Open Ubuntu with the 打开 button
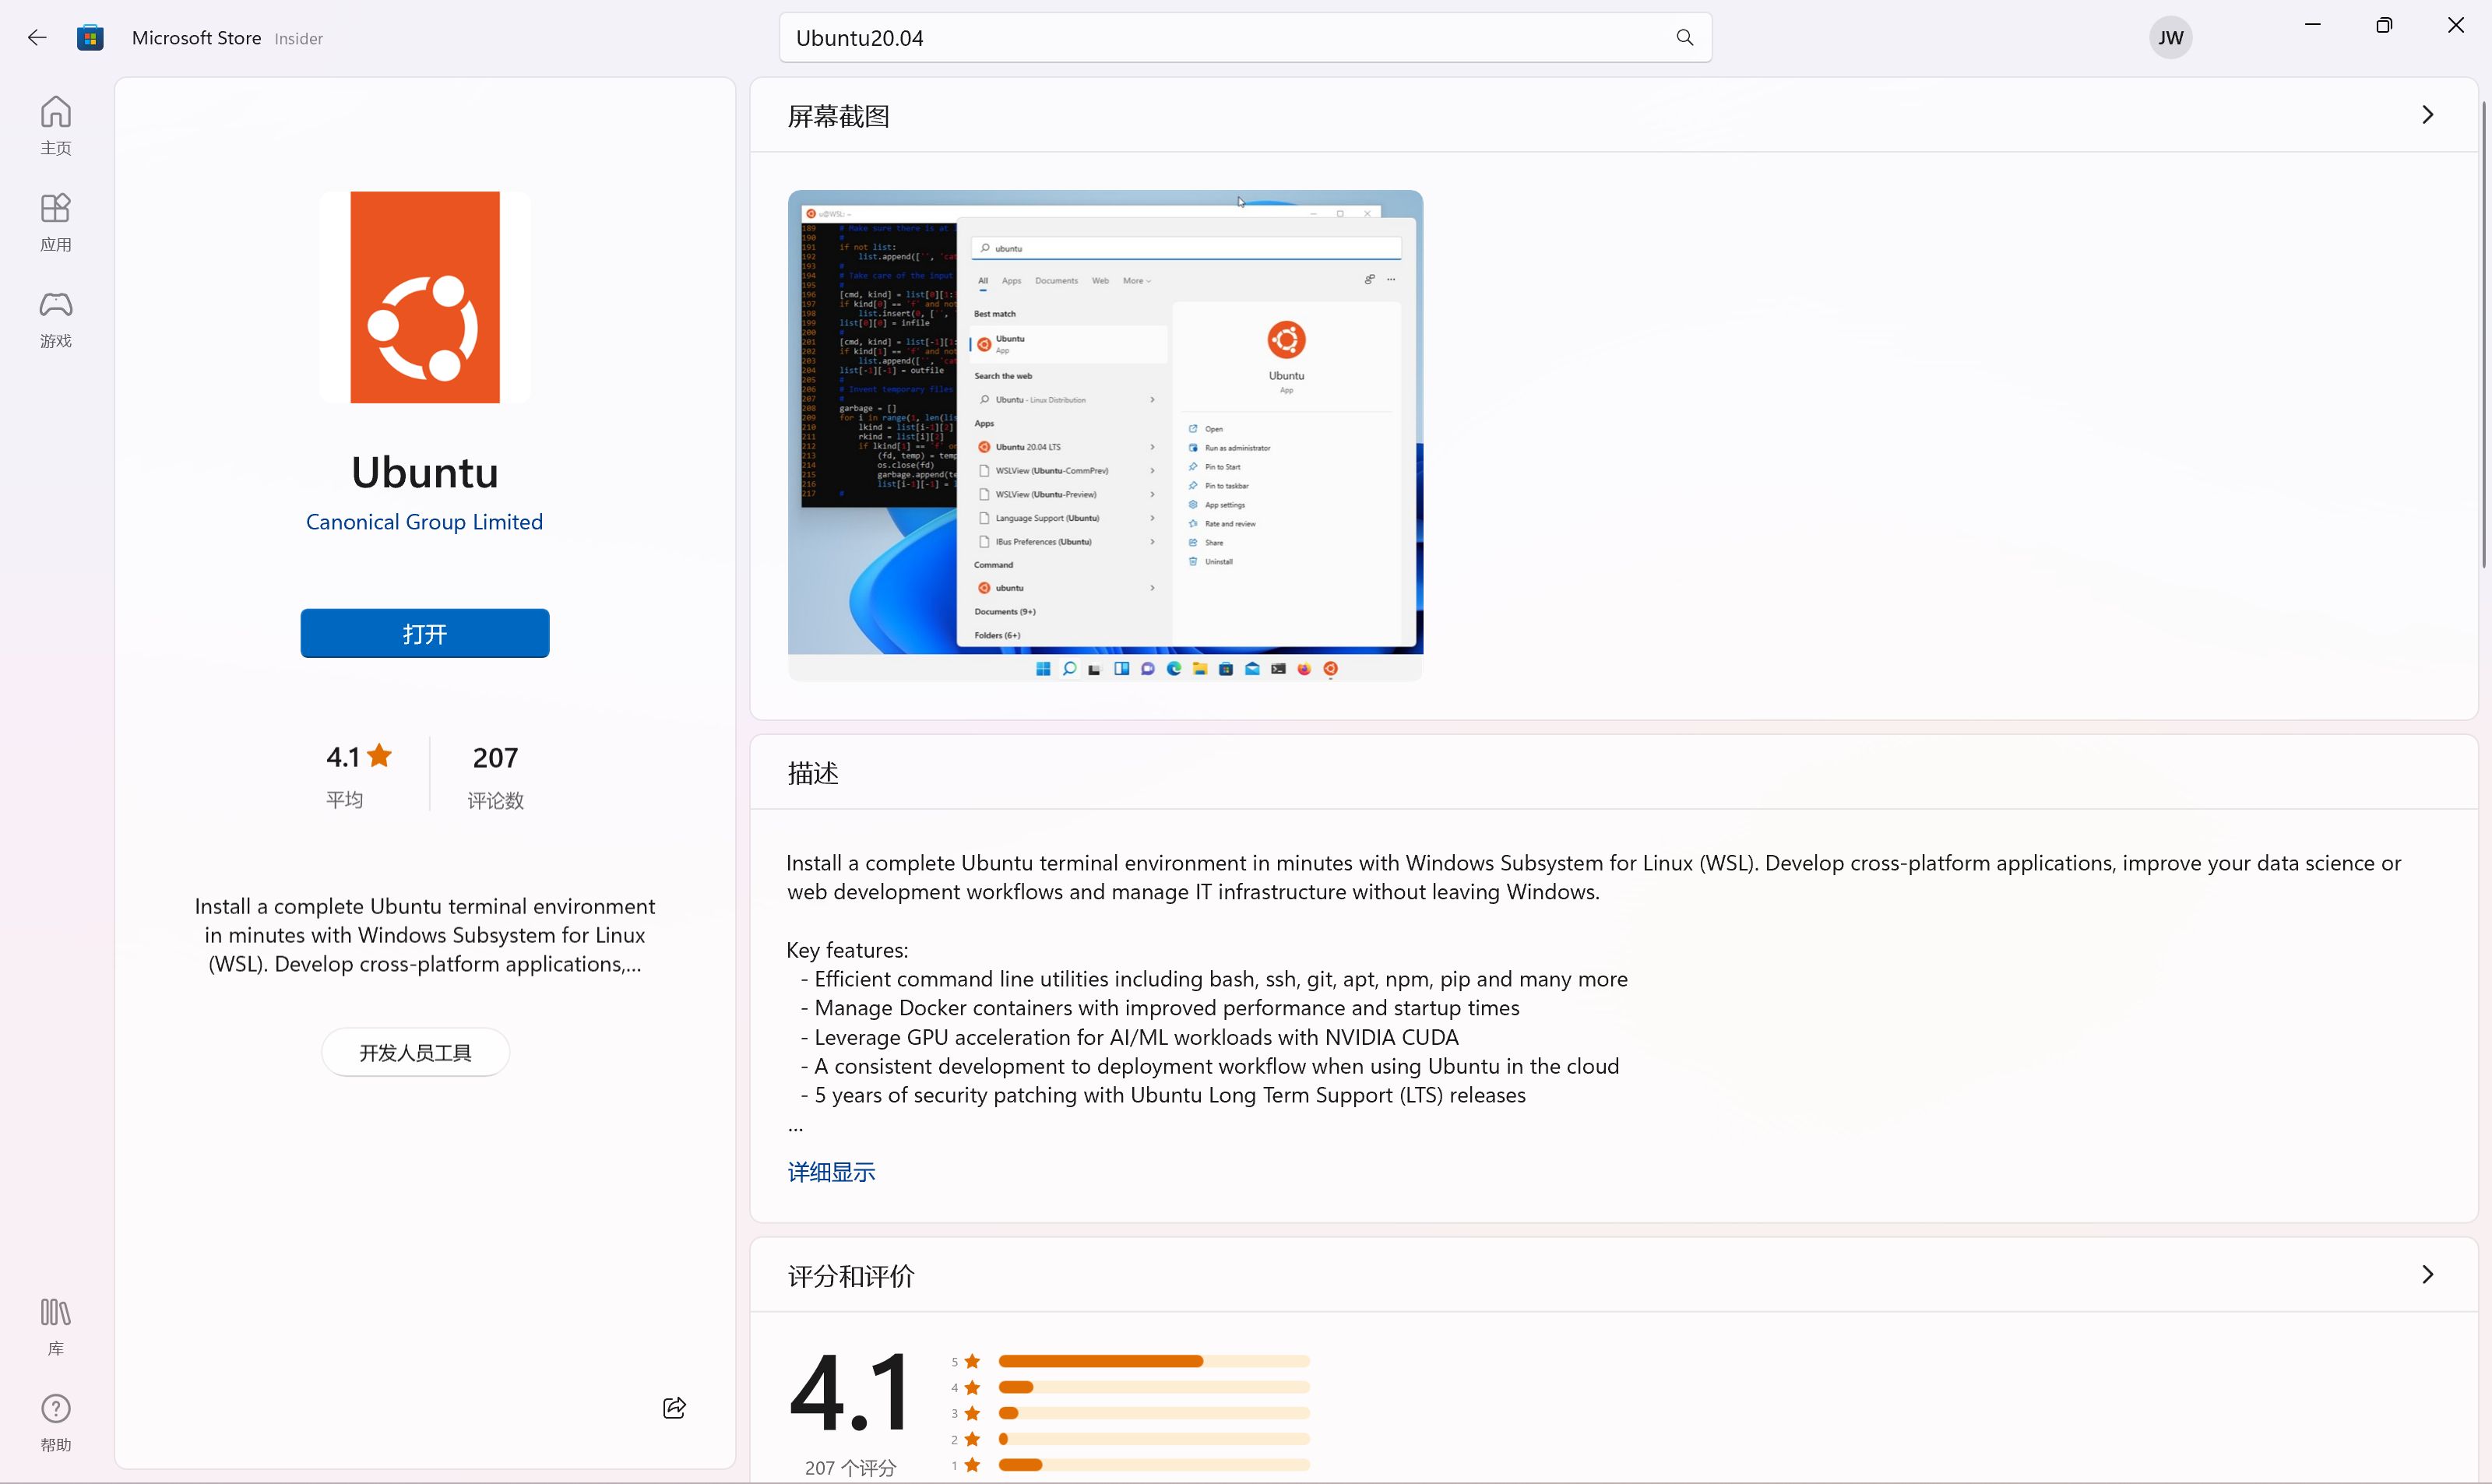The width and height of the screenshot is (2492, 1484). tap(425, 633)
